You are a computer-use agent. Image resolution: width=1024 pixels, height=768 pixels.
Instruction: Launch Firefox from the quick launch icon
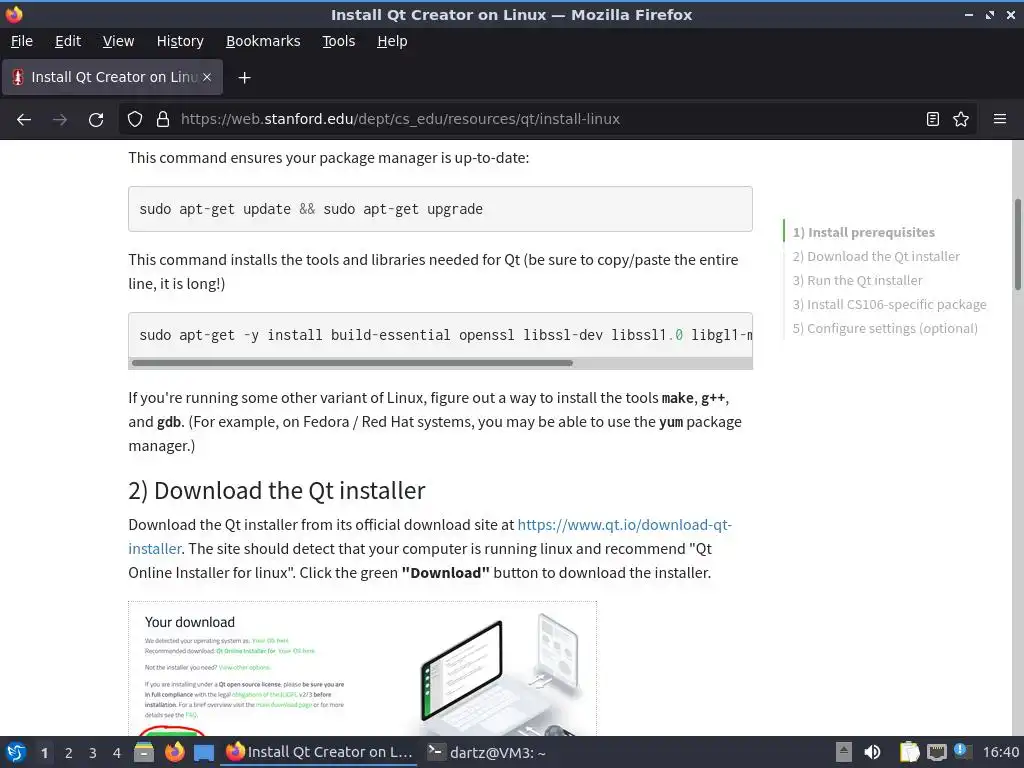point(174,752)
